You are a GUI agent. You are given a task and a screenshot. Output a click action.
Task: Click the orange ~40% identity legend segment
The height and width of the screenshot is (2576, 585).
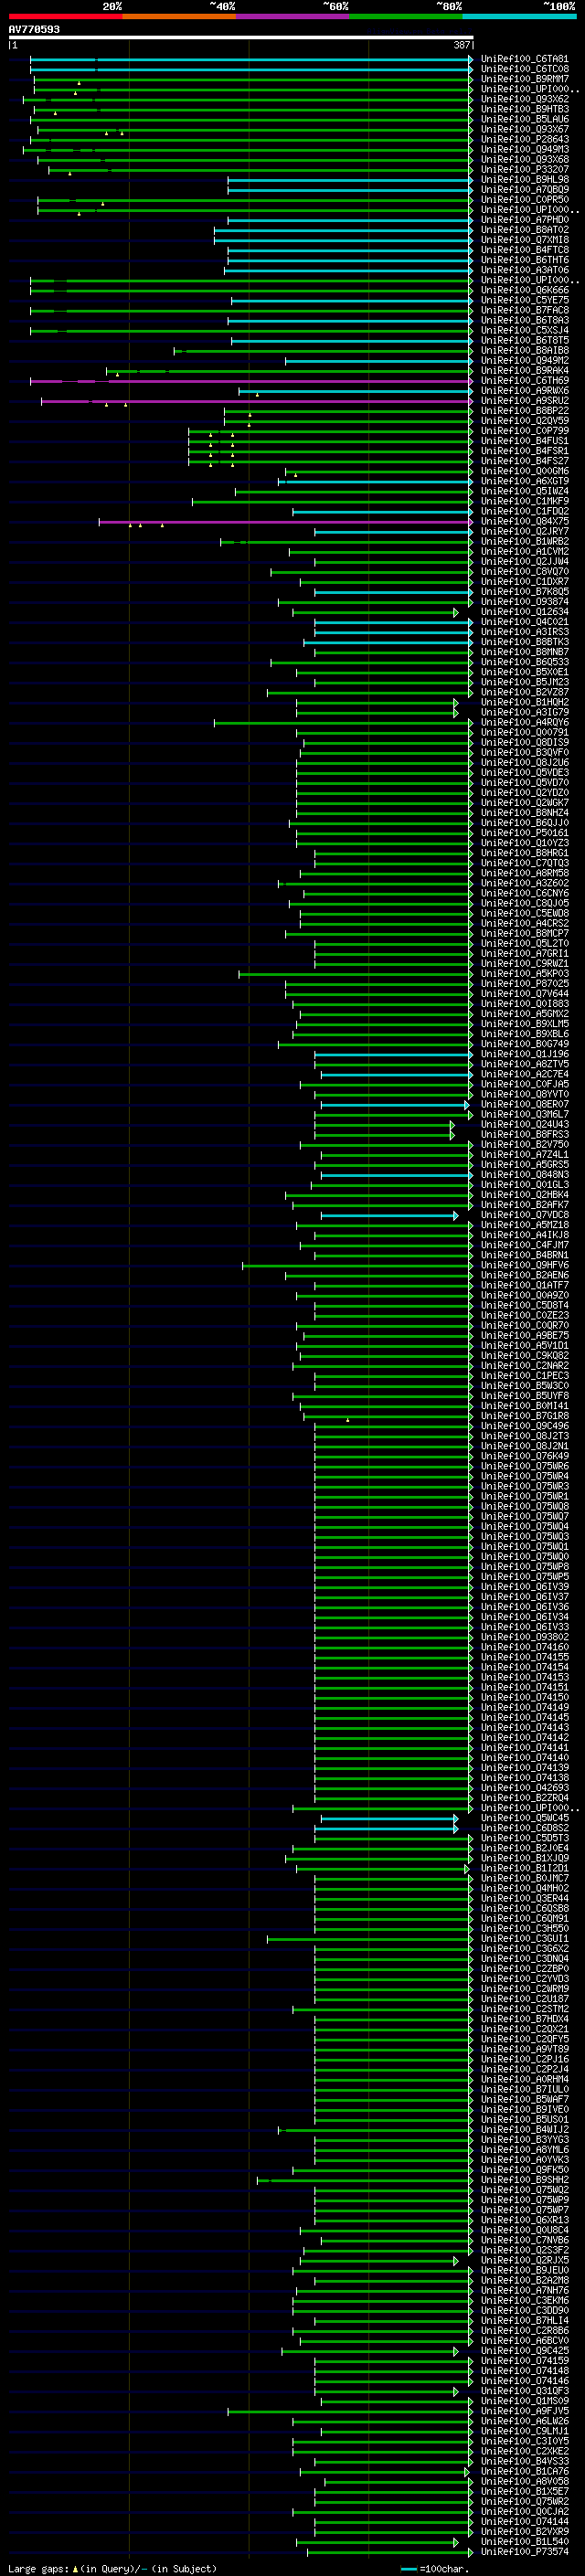point(179,16)
